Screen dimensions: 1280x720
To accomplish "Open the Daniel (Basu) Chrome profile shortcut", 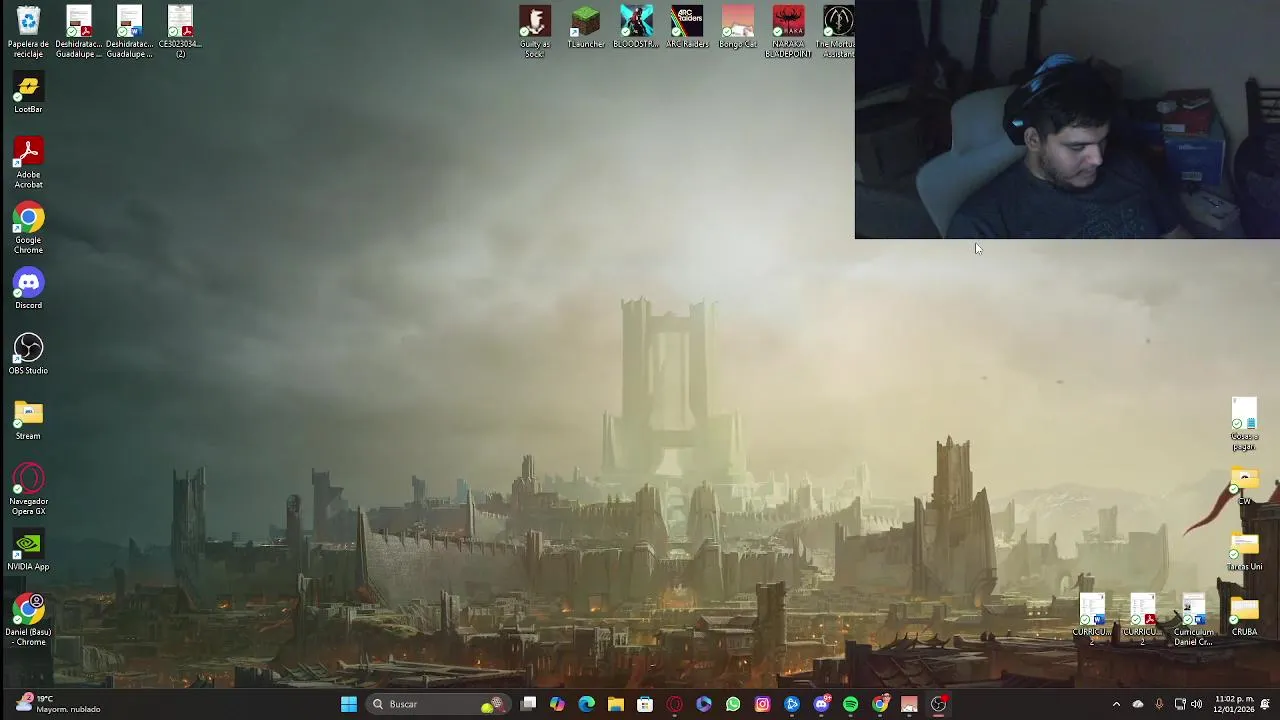I will coord(28,620).
